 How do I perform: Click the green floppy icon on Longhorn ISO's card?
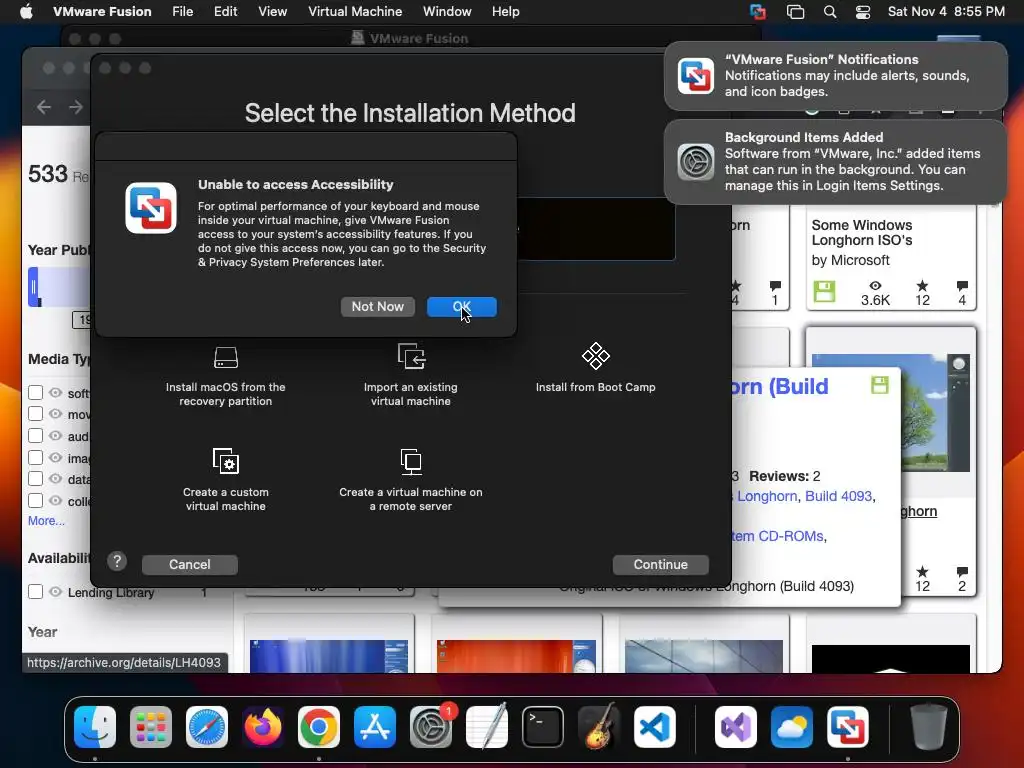coord(824,291)
